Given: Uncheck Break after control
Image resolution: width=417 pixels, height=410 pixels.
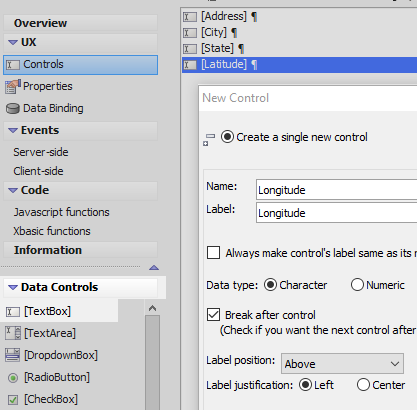Looking at the screenshot, I should point(213,315).
